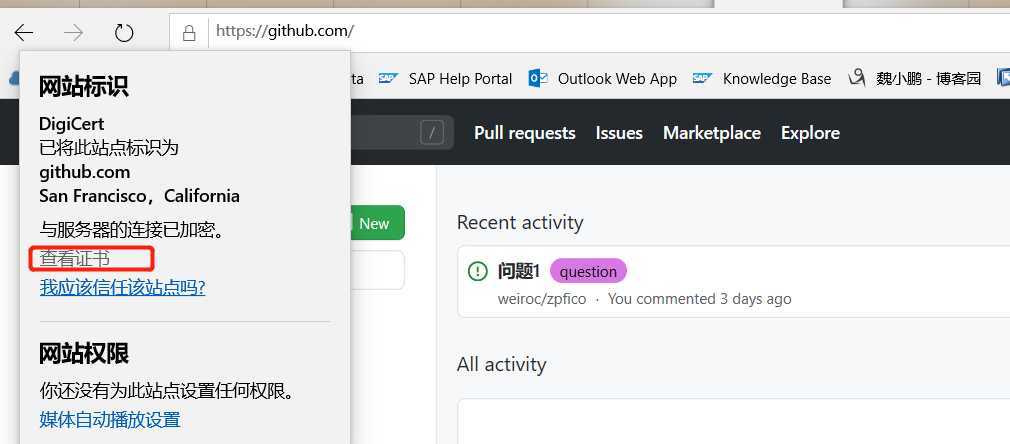Click the green New button
1010x444 pixels.
coord(374,223)
